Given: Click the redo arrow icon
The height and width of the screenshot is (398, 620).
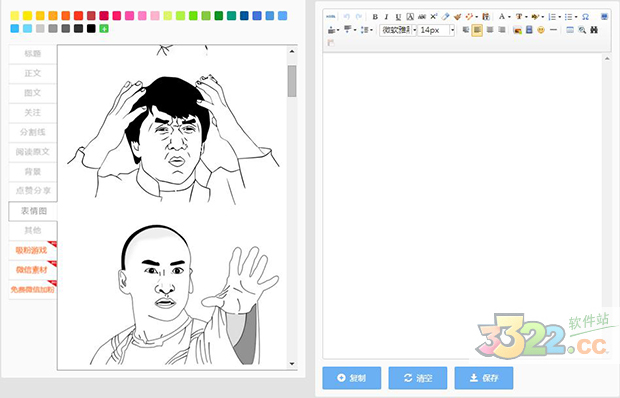Looking at the screenshot, I should point(359,17).
